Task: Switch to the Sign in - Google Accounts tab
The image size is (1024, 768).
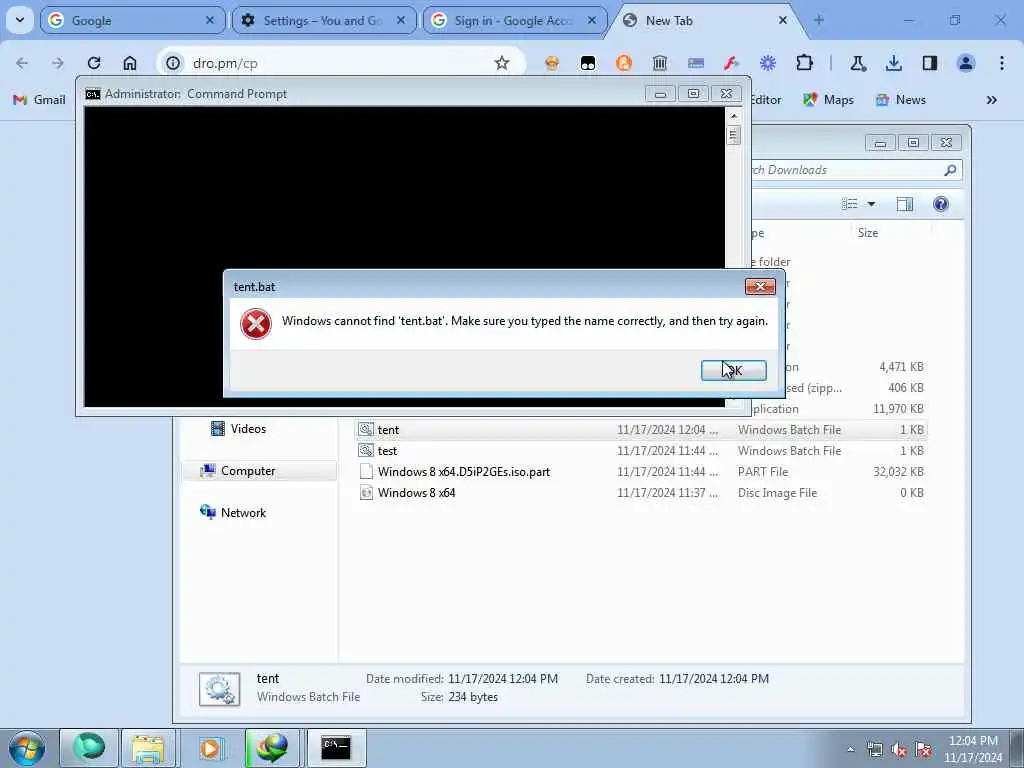Action: coord(514,21)
